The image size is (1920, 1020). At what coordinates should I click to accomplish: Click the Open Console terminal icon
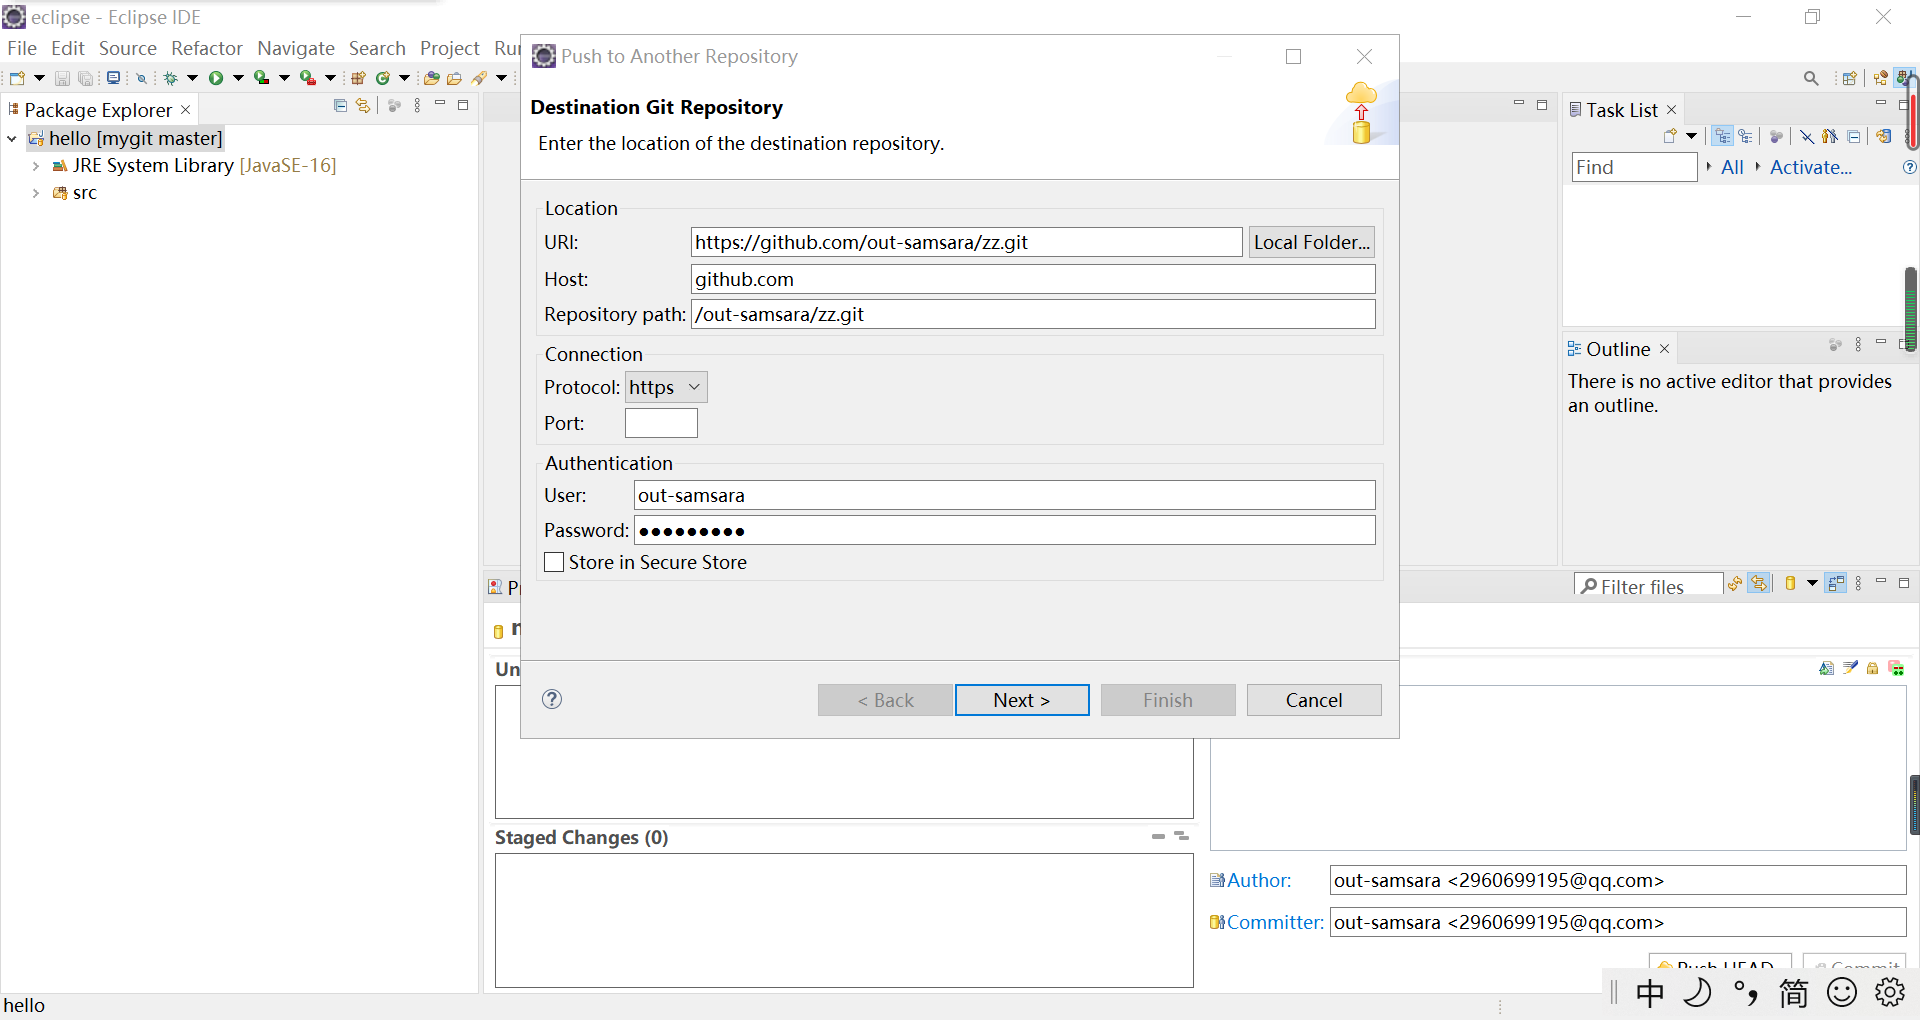(x=114, y=78)
